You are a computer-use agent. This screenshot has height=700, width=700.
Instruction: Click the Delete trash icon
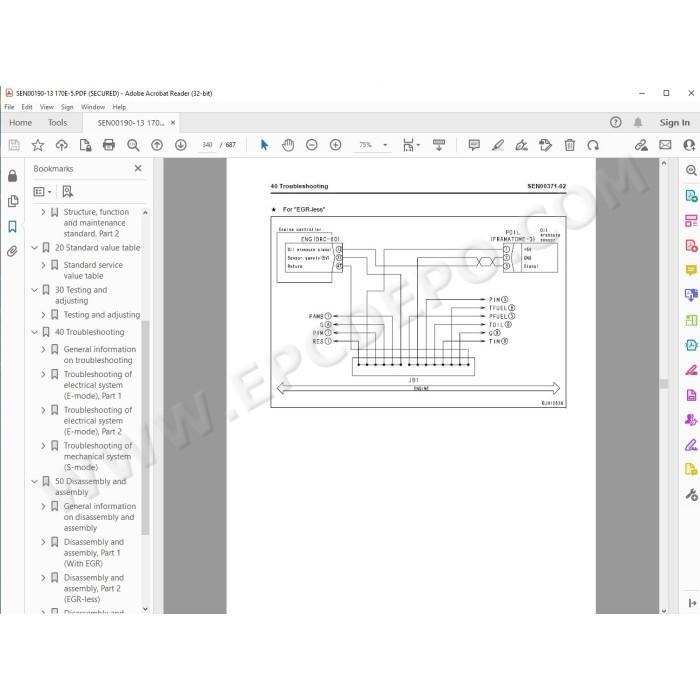569,145
